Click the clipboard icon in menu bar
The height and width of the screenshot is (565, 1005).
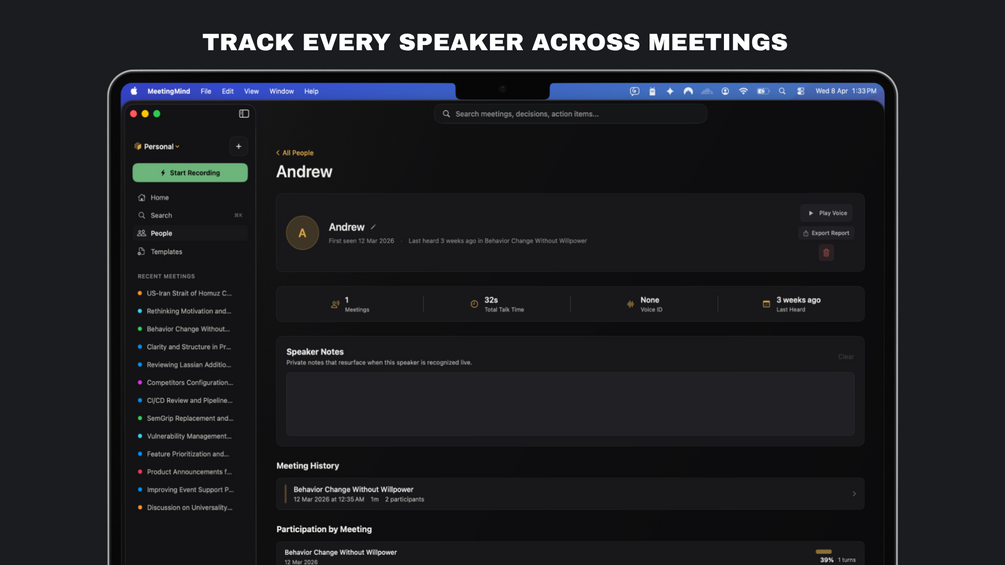652,91
